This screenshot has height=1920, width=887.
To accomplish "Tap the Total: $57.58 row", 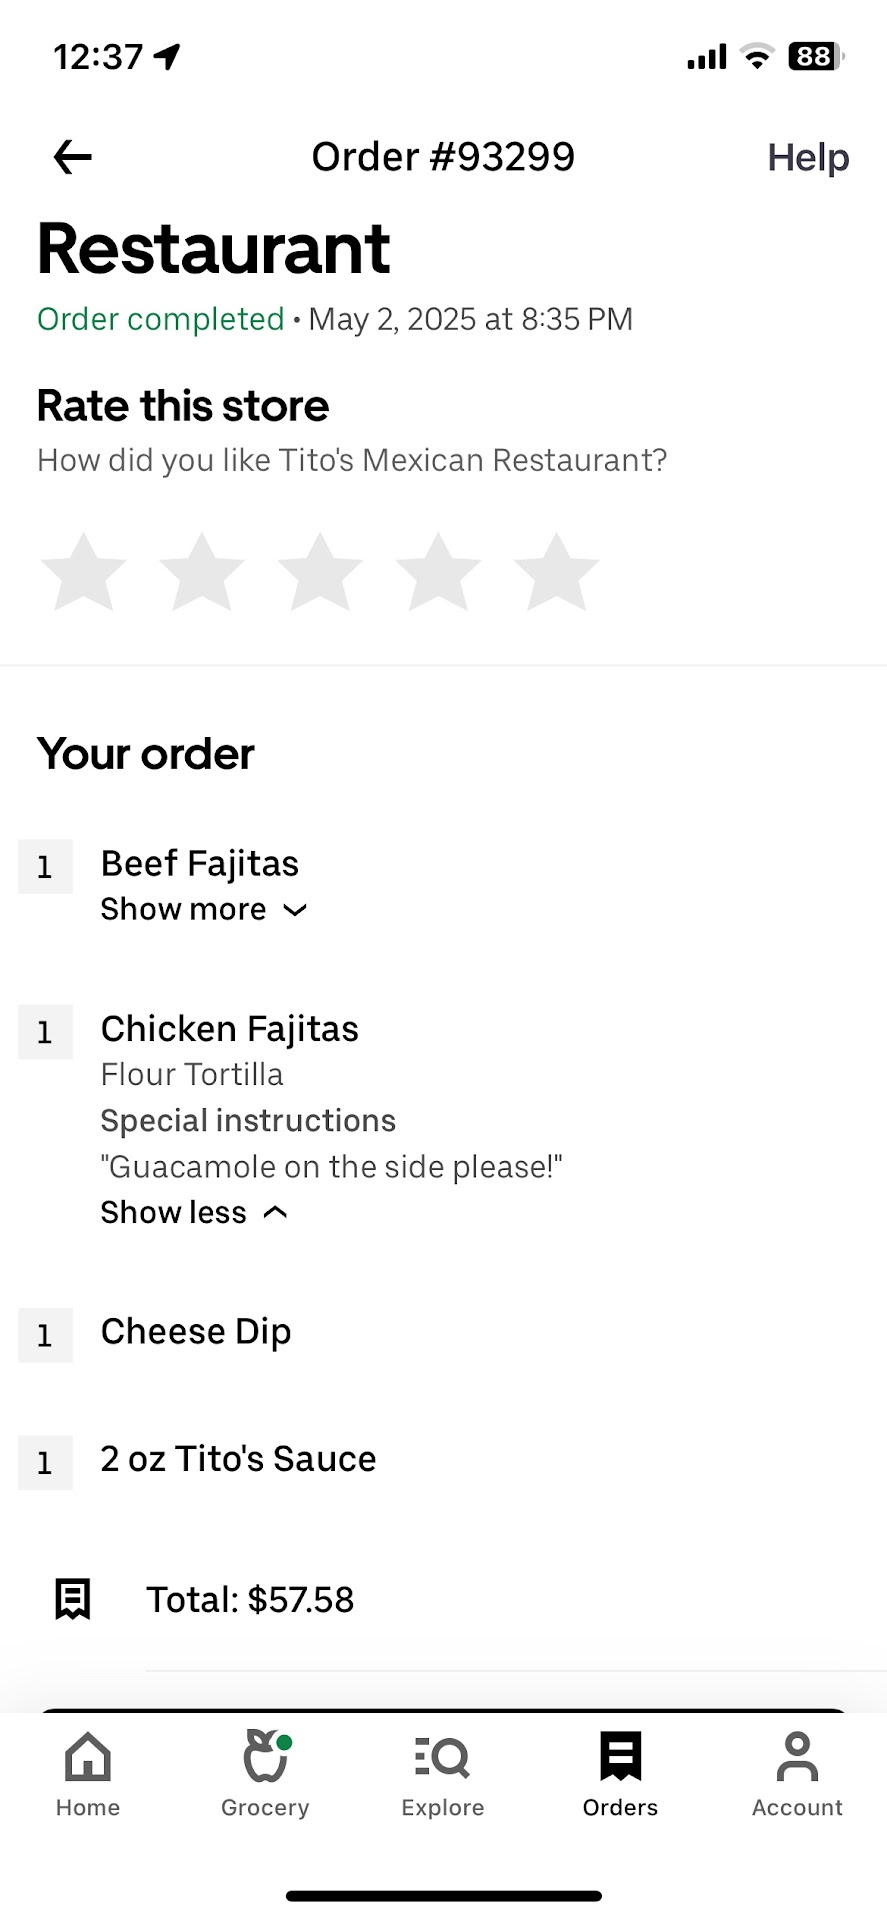I will [x=250, y=1600].
